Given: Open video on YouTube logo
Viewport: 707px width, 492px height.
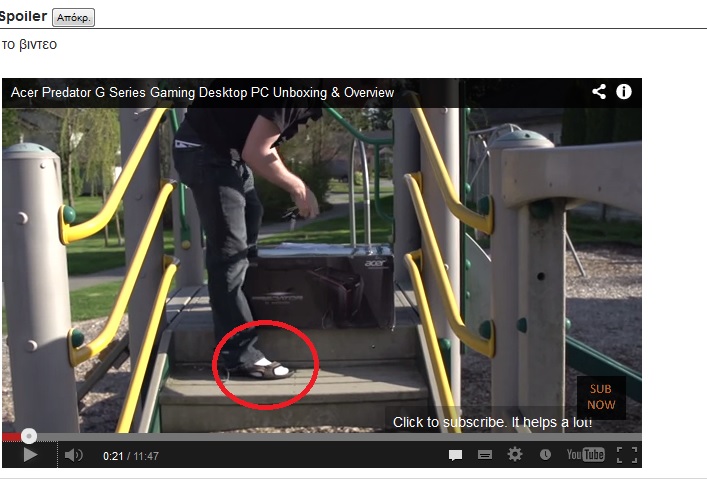Looking at the screenshot, I should click(x=585, y=455).
